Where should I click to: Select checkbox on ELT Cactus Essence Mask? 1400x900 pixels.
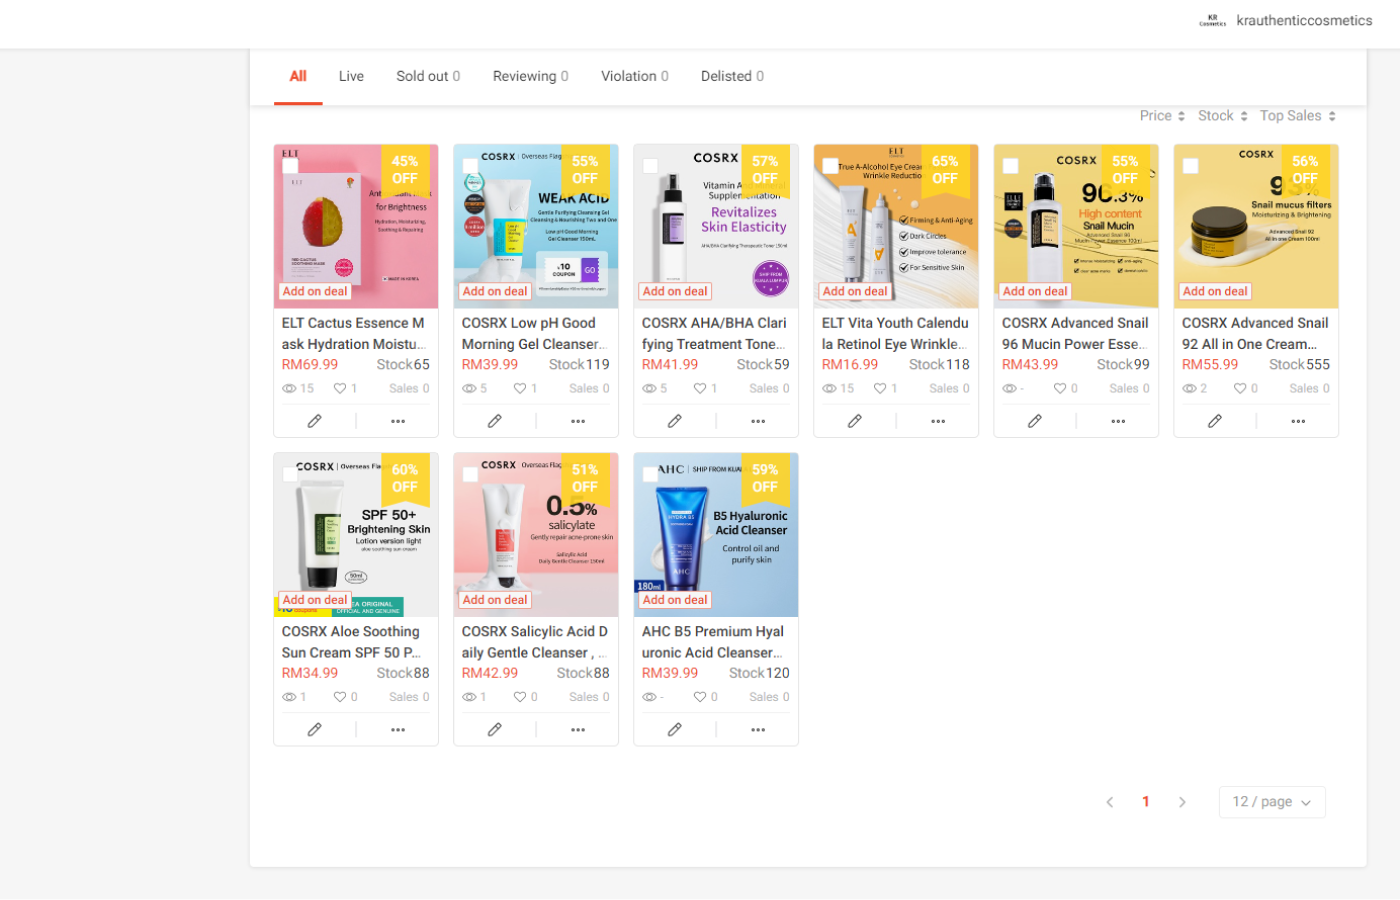290,166
